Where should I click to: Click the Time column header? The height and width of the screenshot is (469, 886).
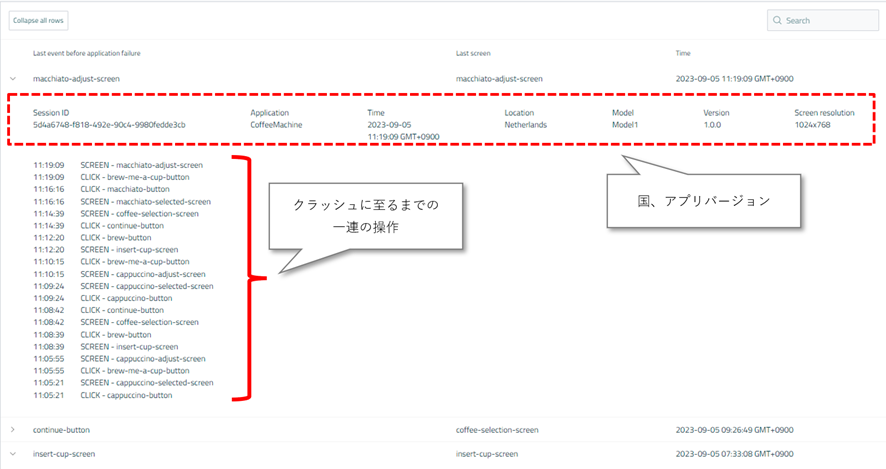[683, 53]
